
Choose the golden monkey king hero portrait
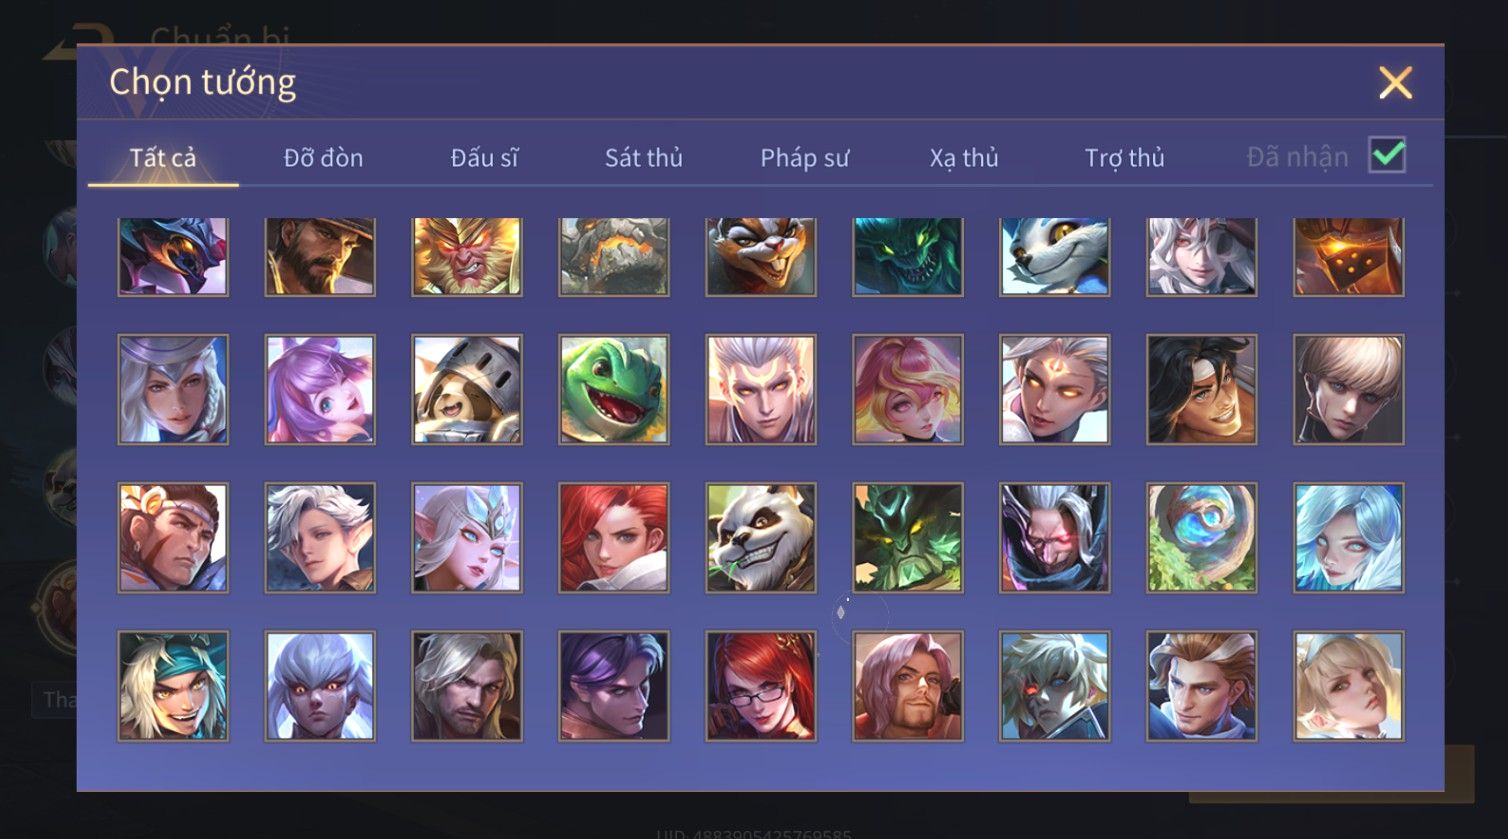[x=467, y=256]
